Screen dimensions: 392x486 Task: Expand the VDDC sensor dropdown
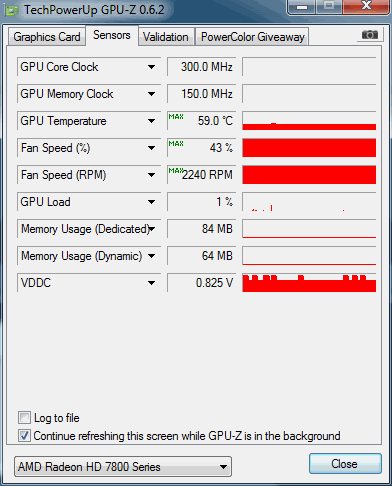(x=152, y=283)
